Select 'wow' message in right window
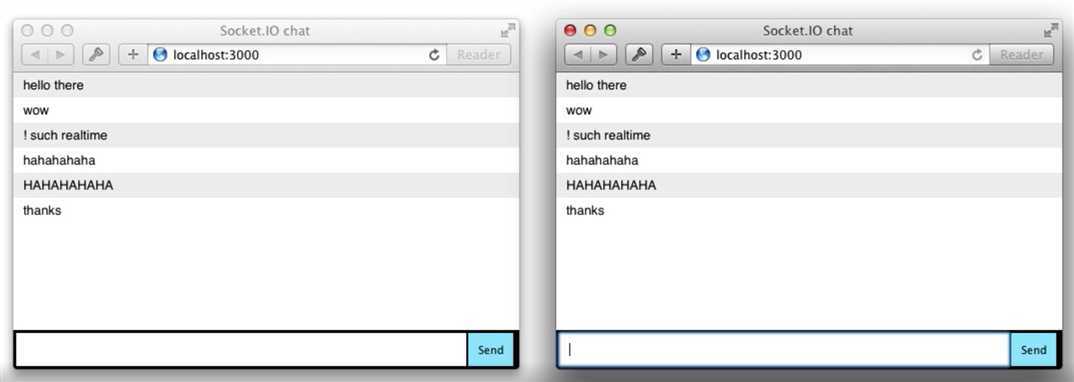Screen dimensions: 1074x382 [809, 110]
